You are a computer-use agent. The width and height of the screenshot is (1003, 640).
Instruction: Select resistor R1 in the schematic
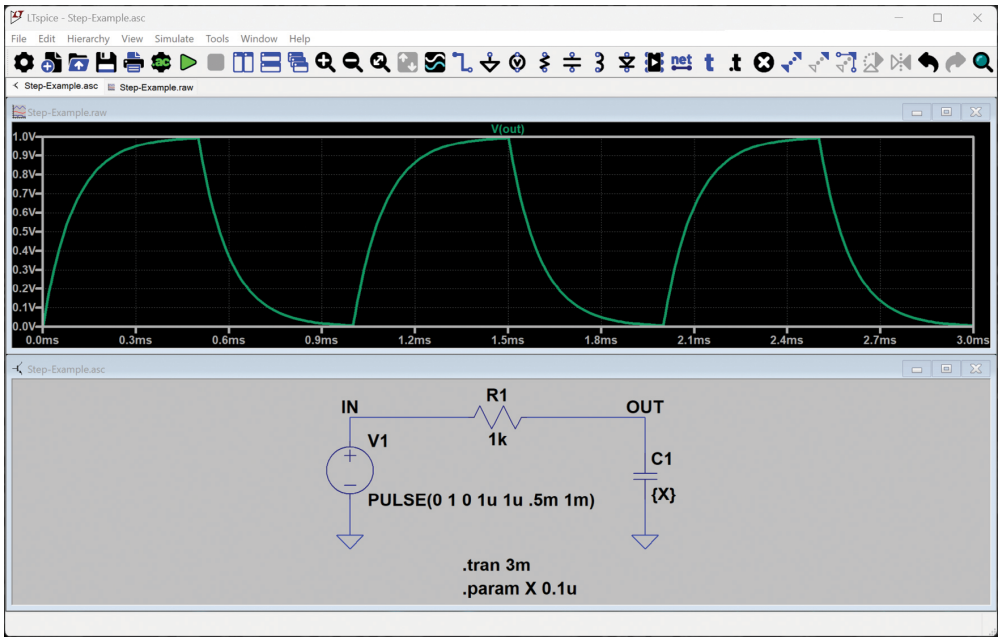tap(497, 418)
